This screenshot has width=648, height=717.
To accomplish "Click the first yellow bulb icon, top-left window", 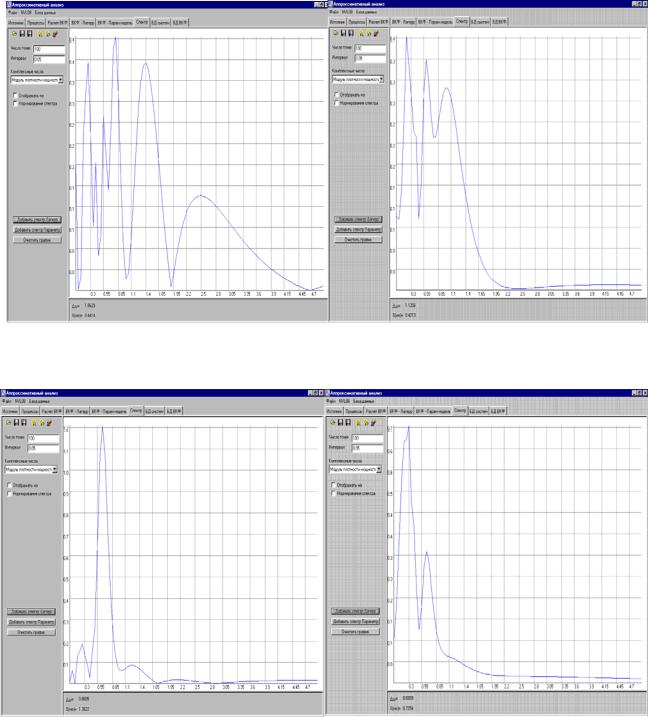I will [x=40, y=34].
